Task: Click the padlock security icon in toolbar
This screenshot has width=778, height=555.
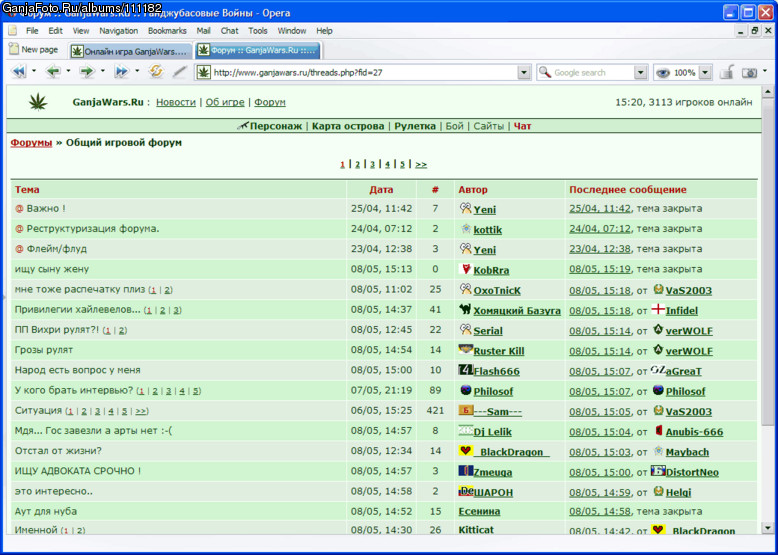Action: point(727,72)
